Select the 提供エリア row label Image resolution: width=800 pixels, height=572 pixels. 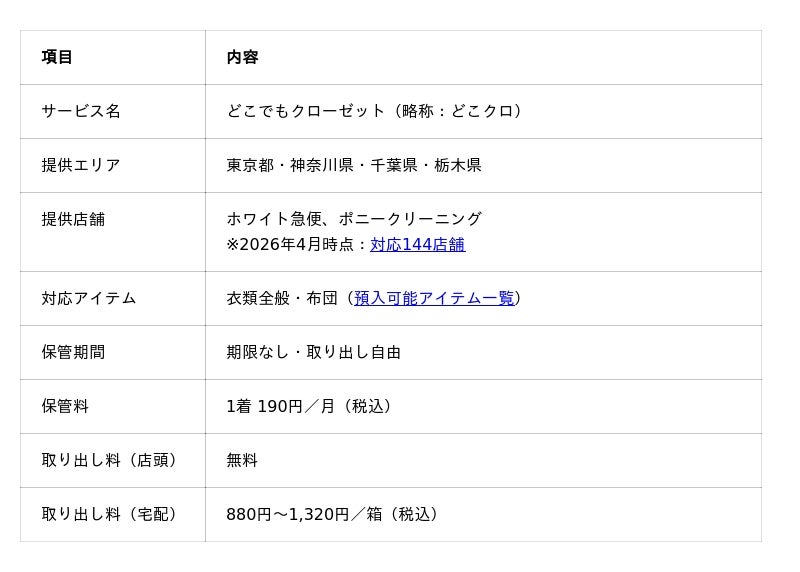click(81, 165)
